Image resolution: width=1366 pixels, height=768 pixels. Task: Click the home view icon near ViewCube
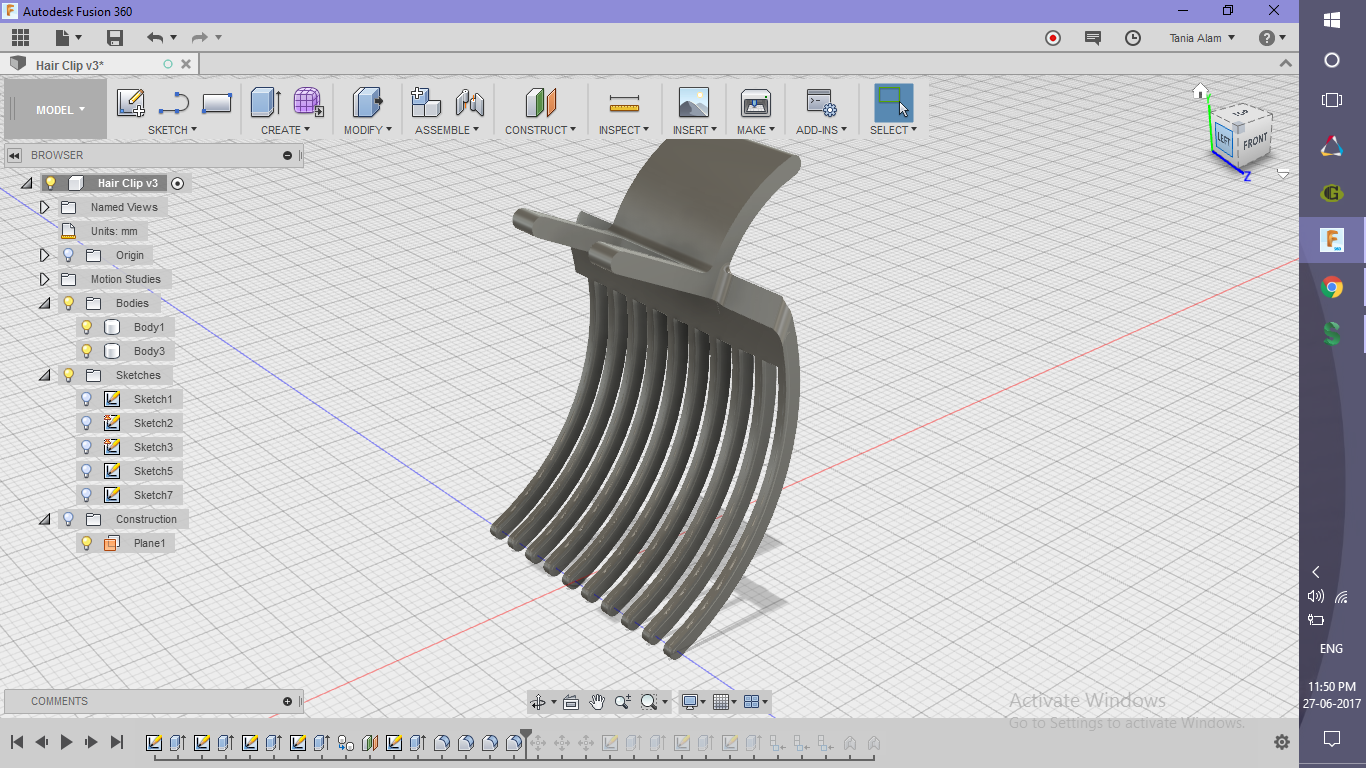pos(1201,92)
